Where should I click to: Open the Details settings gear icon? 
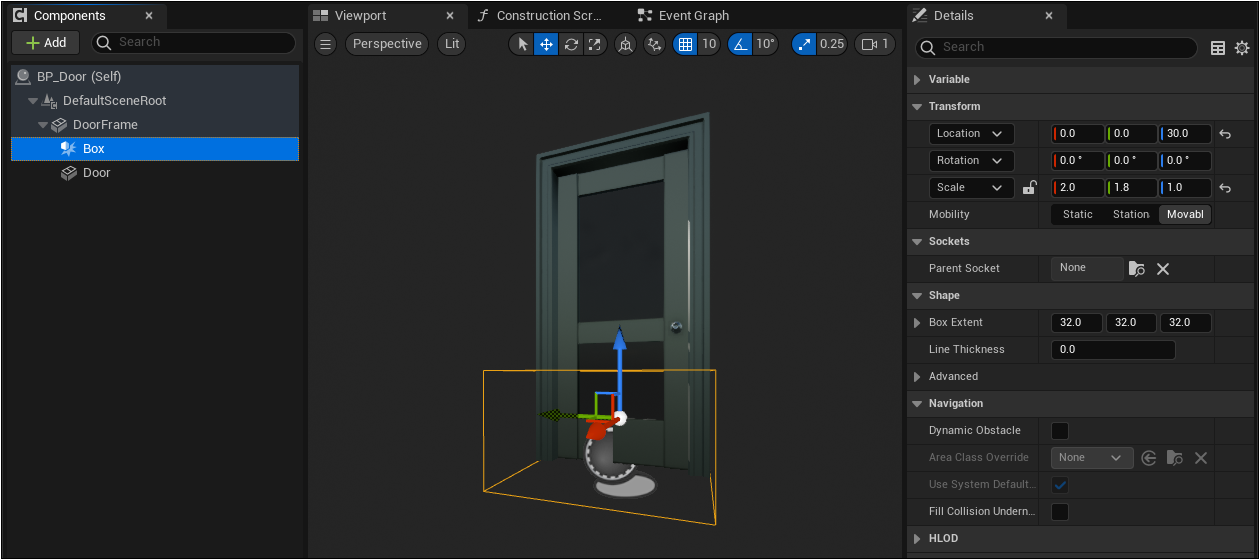1242,48
